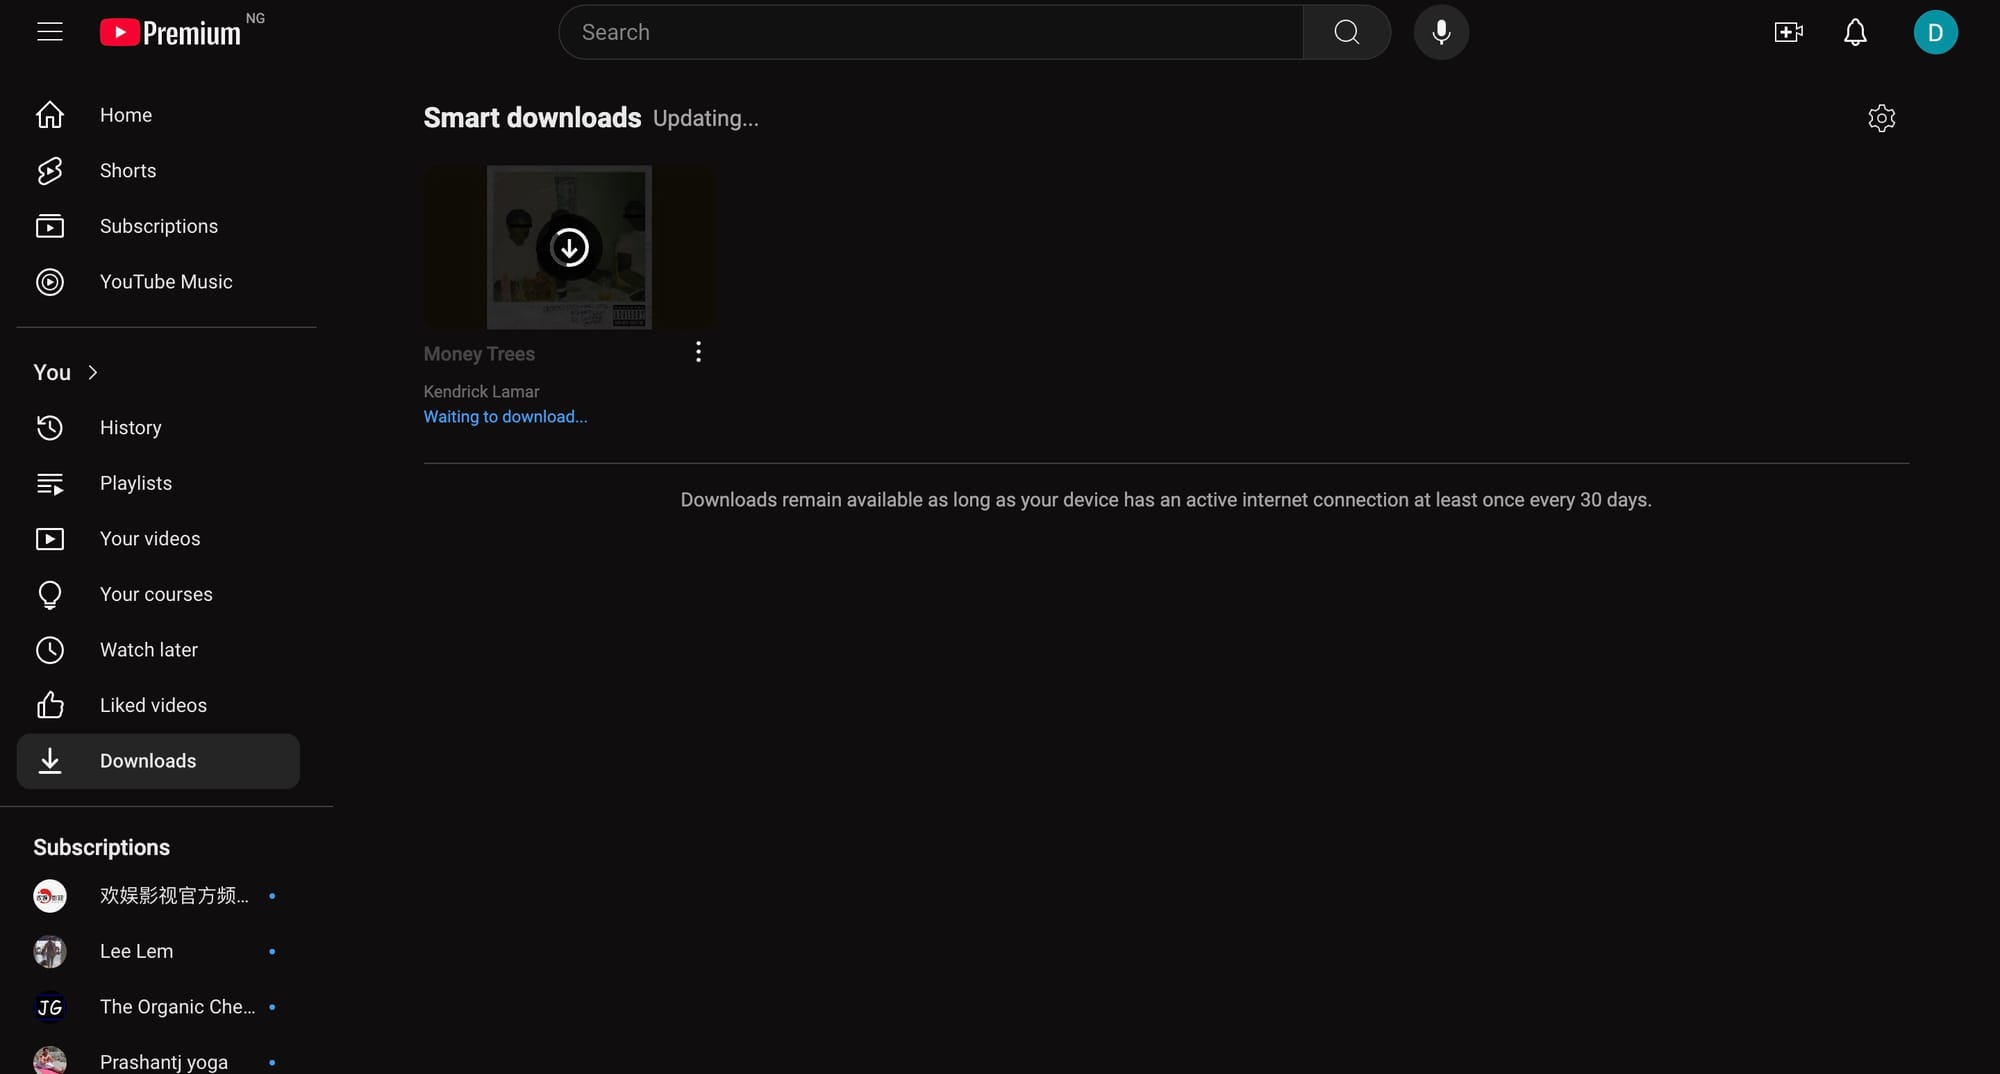Open the hamburger guide menu

50,32
